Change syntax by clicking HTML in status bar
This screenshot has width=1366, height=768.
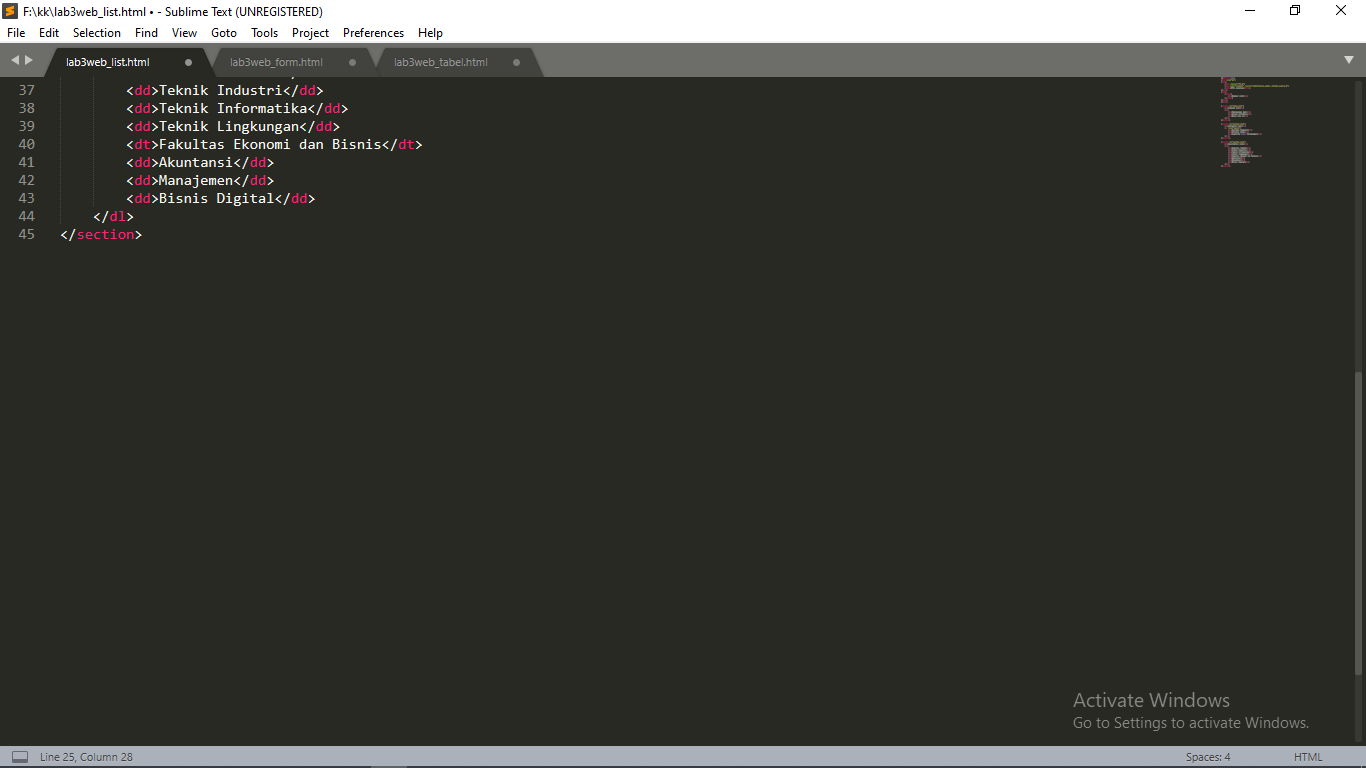1308,757
